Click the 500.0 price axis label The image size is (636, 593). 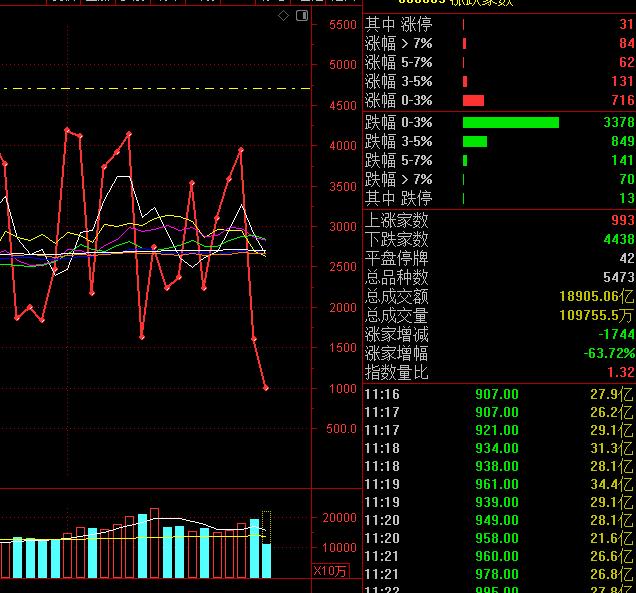tap(341, 429)
